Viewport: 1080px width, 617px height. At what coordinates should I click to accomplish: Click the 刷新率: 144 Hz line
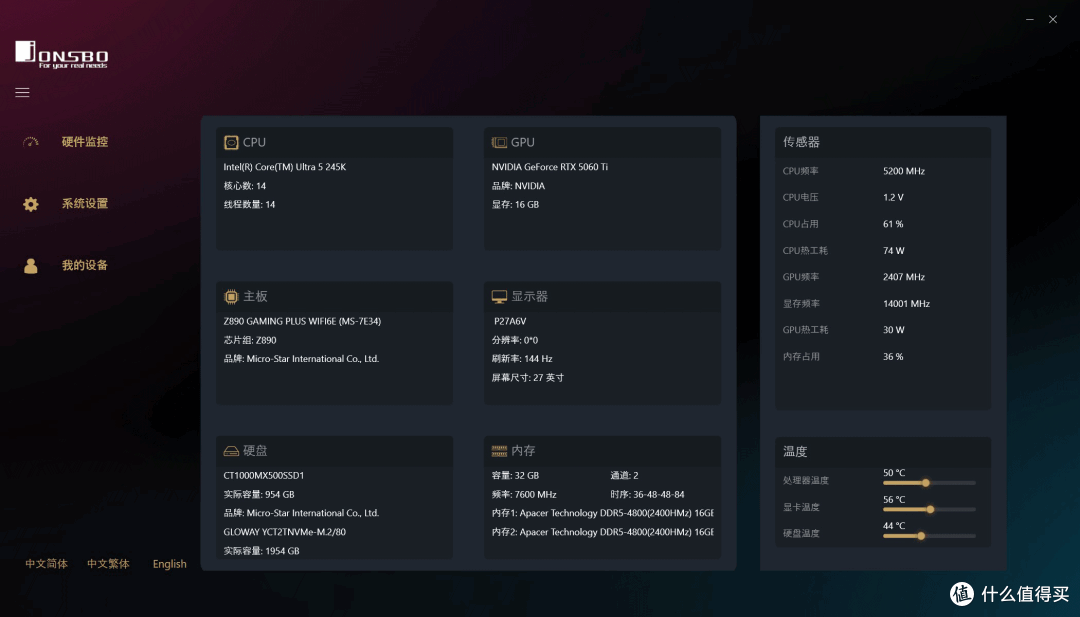tap(522, 359)
